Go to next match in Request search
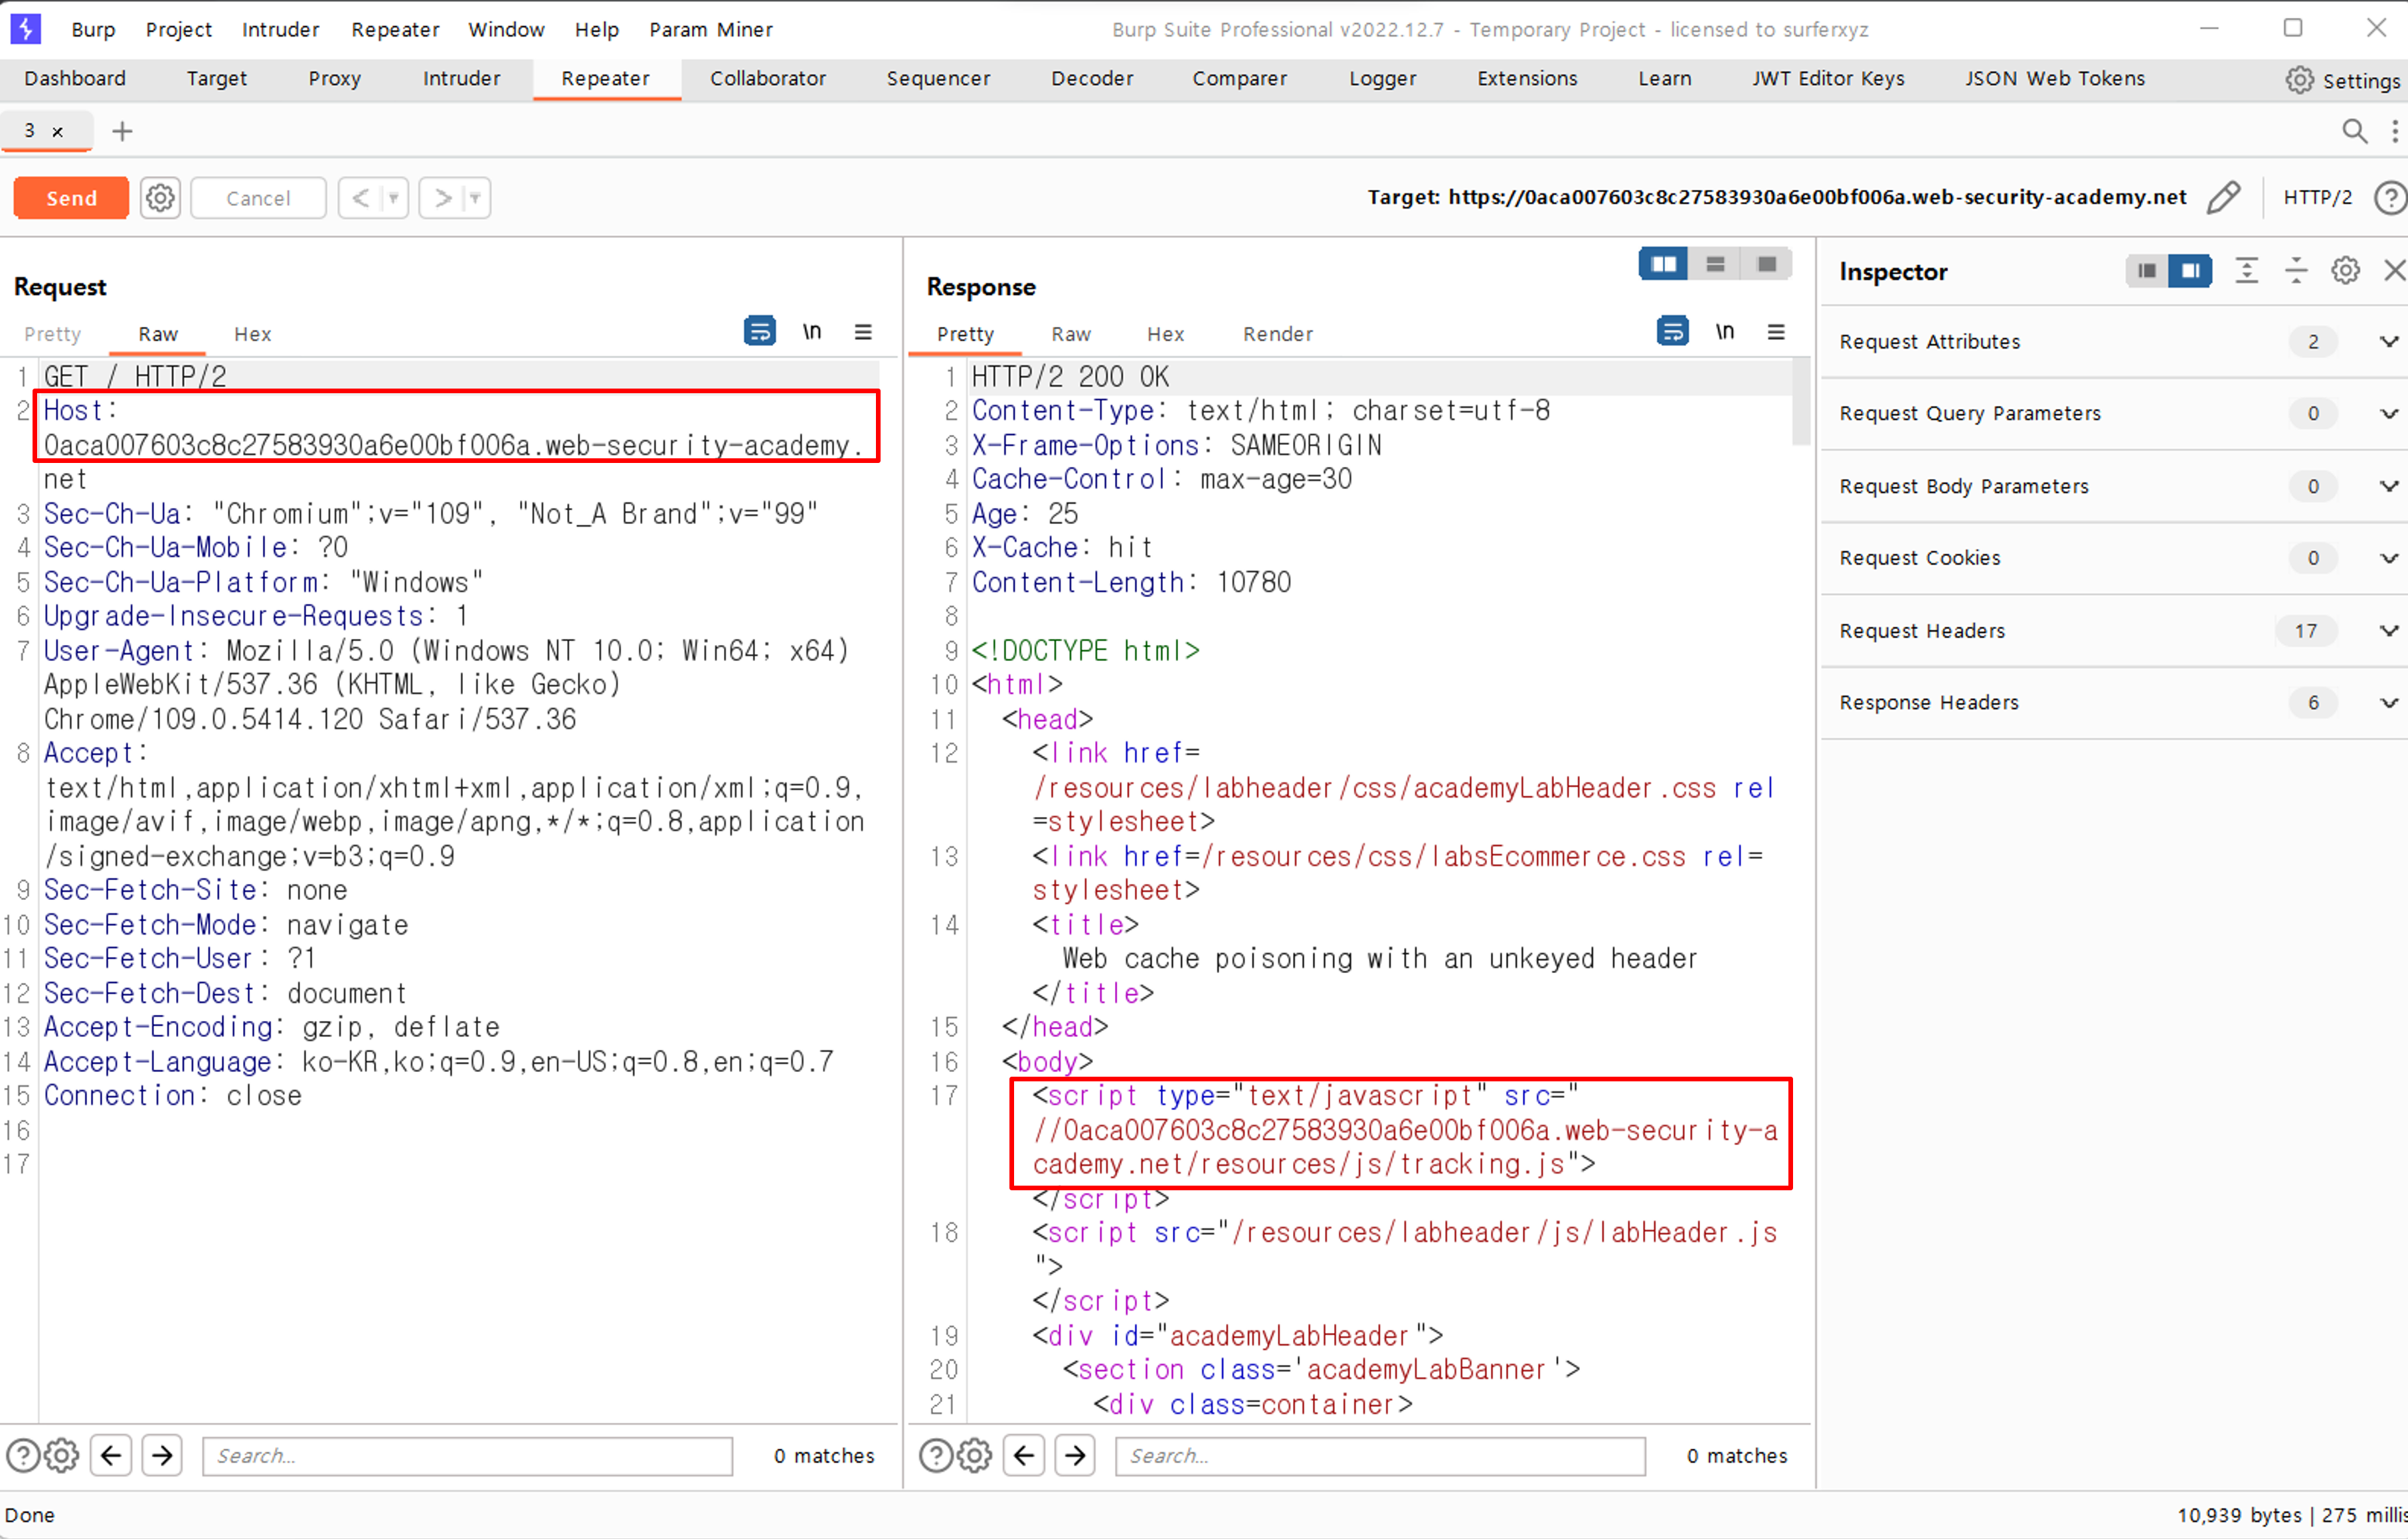The image size is (2408, 1539). click(x=162, y=1455)
